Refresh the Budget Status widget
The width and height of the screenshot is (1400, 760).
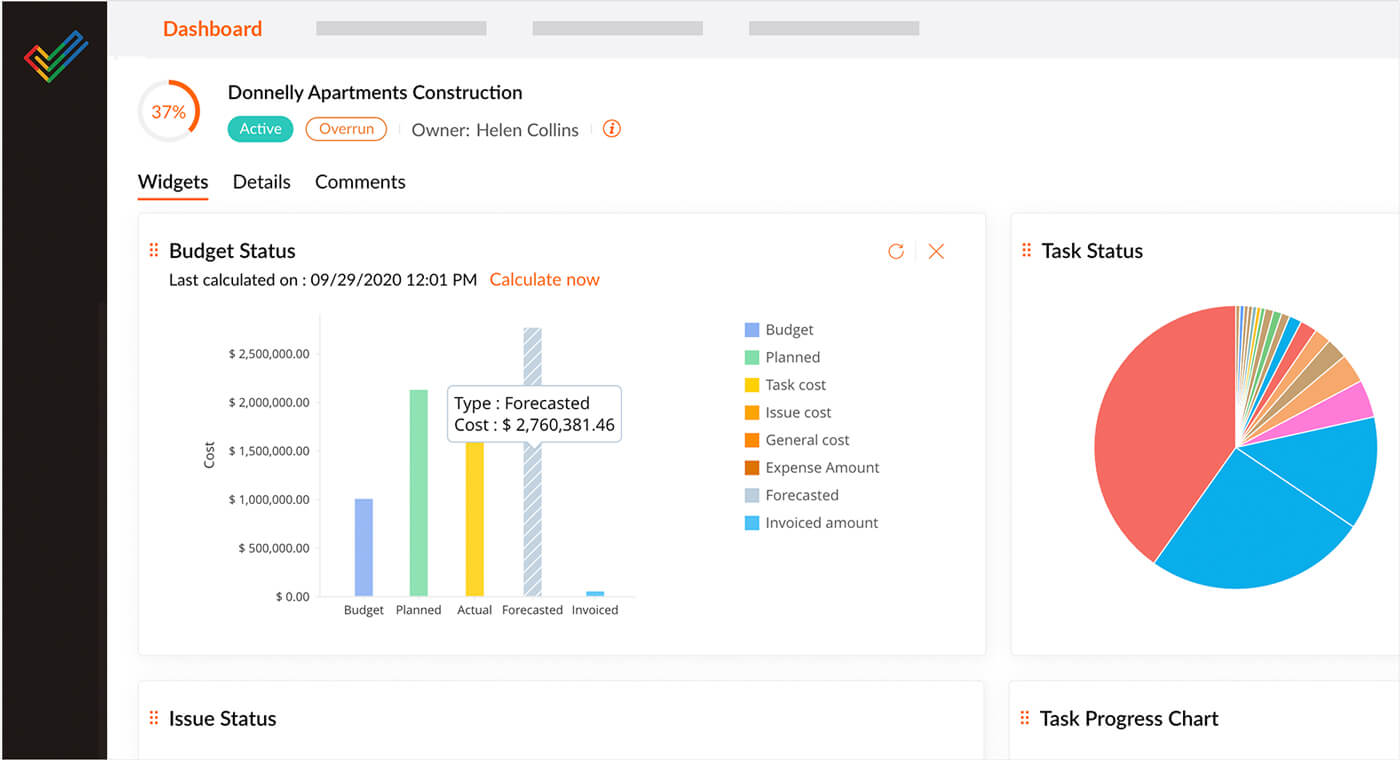[896, 251]
